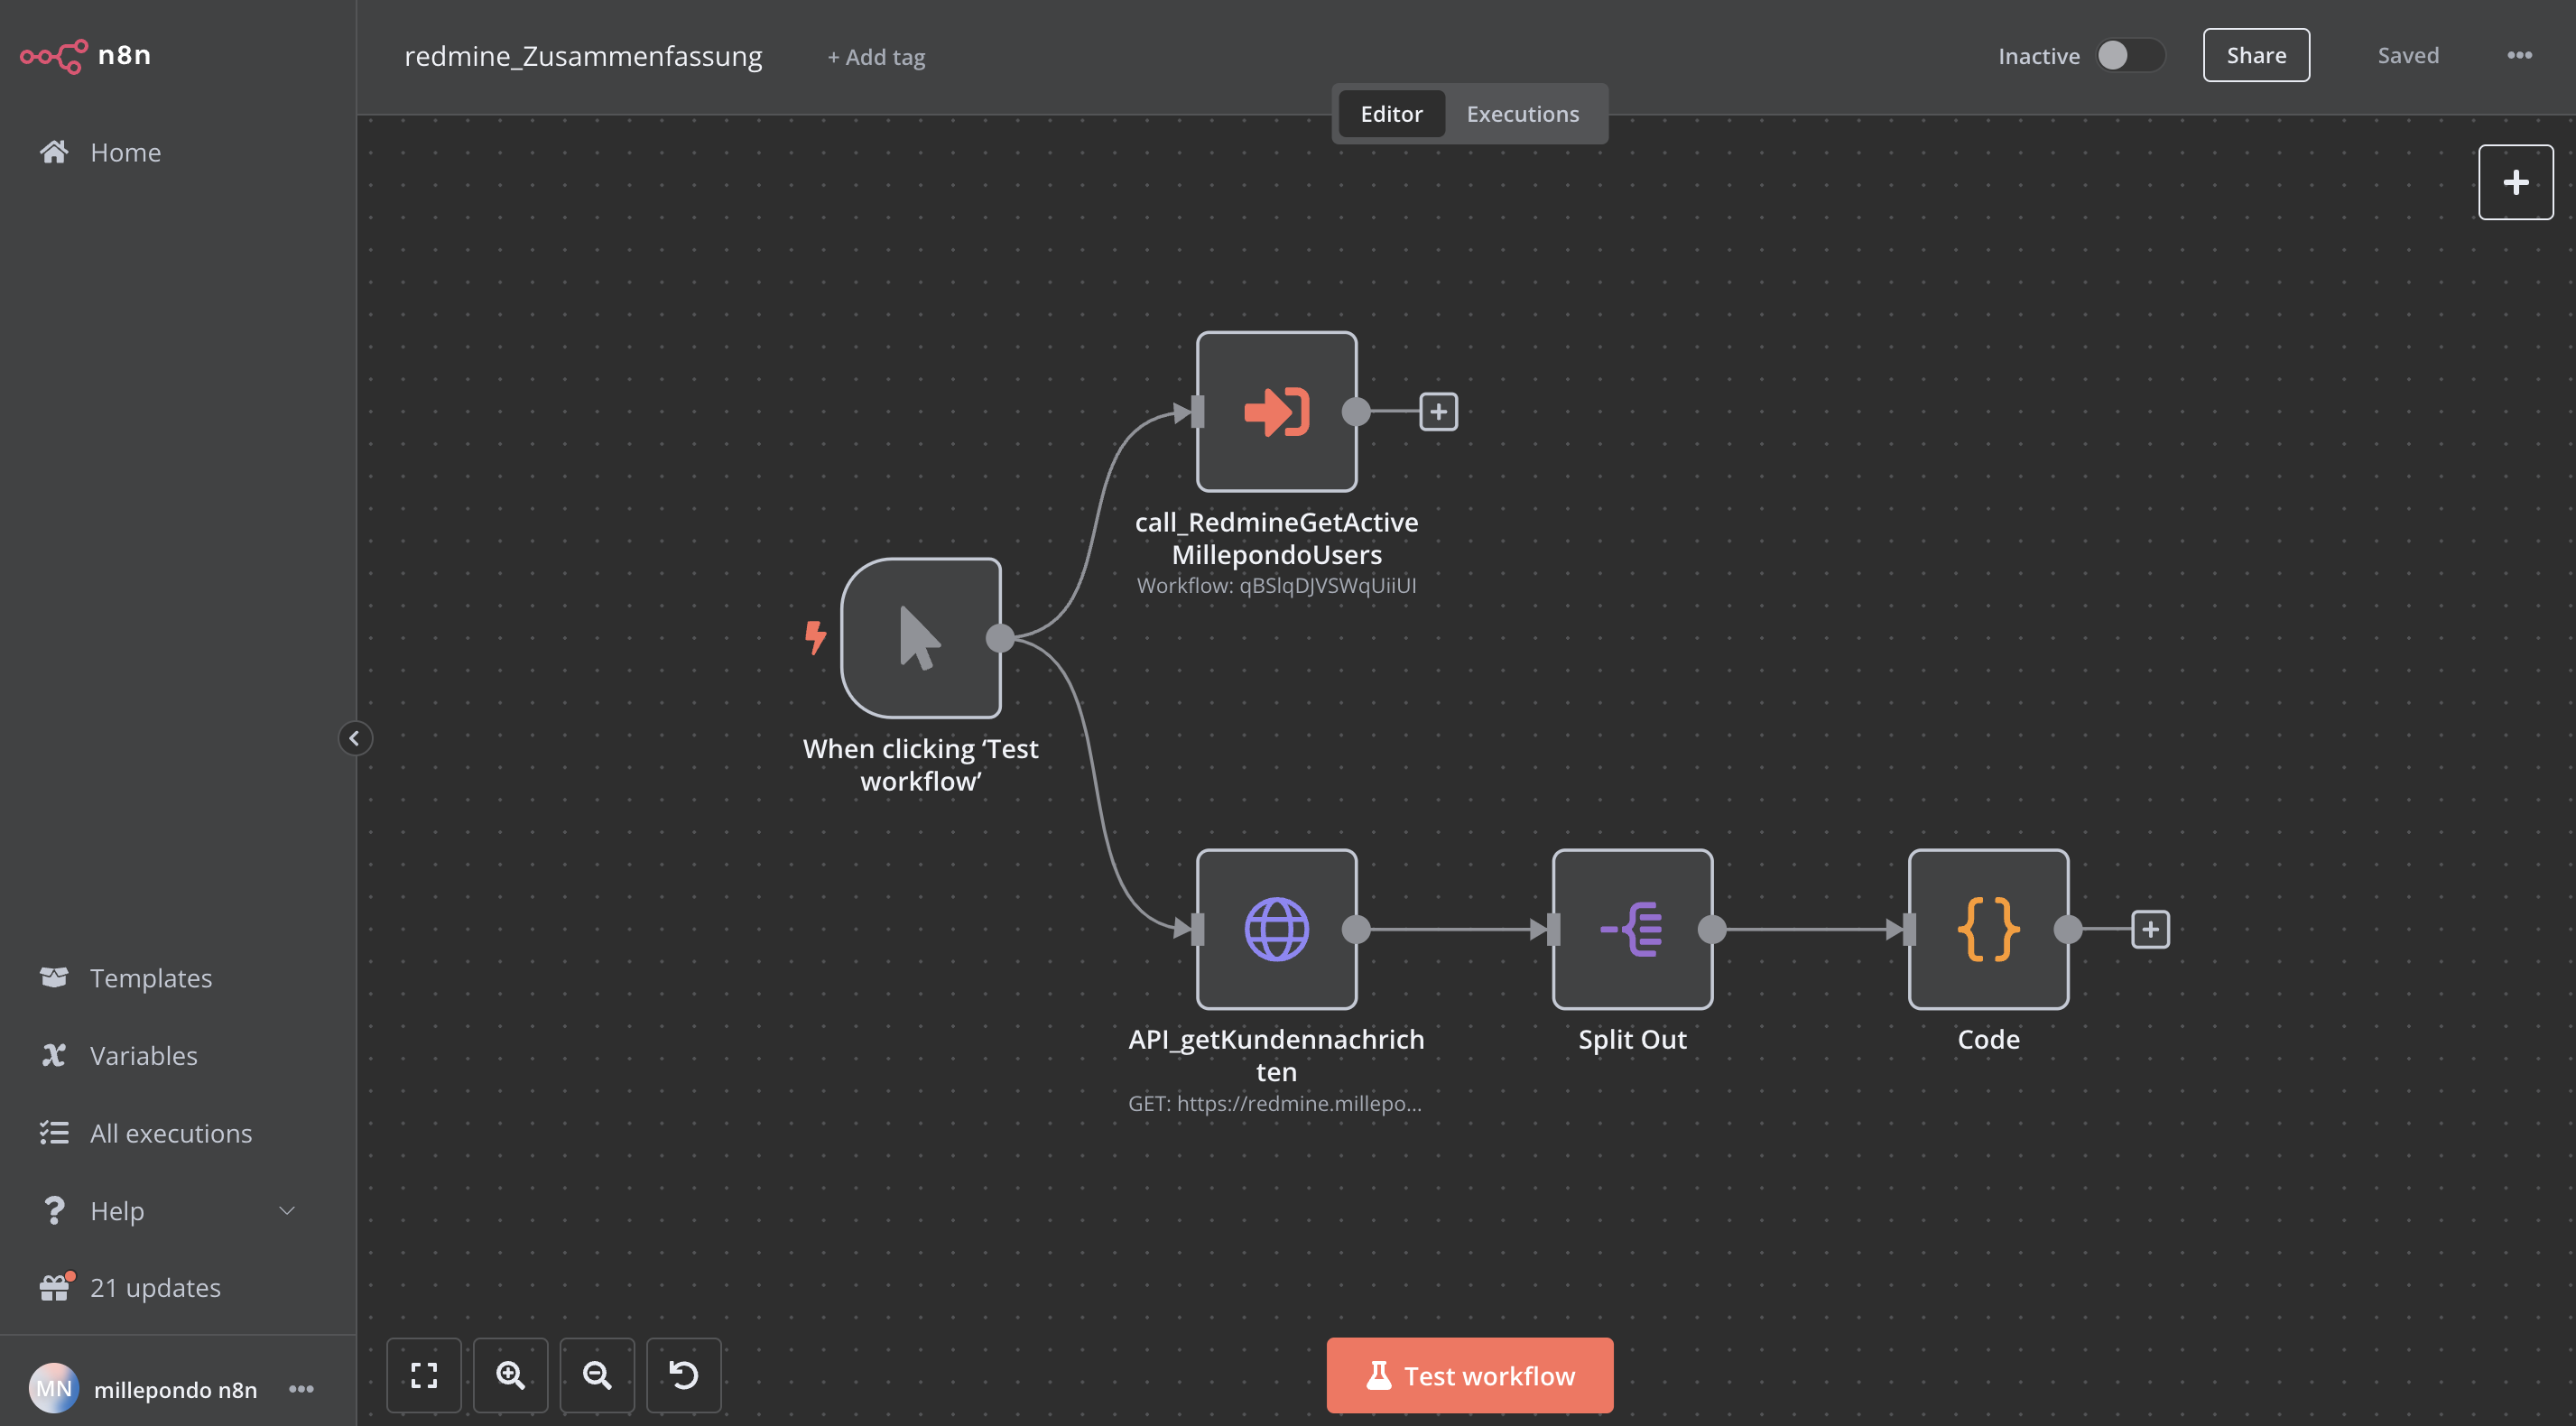Click the reset zoom icon
The height and width of the screenshot is (1426, 2576).
(684, 1375)
